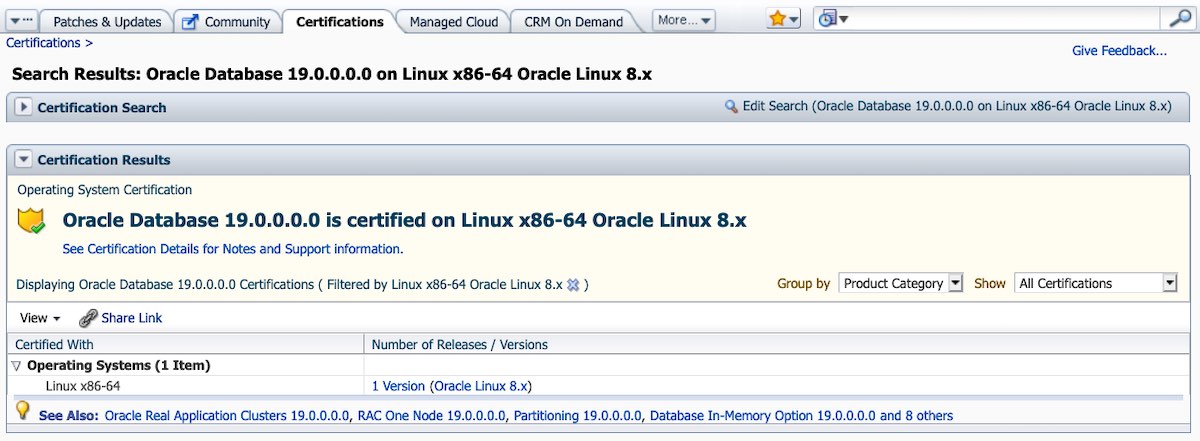Click the Community tab icon
1200x441 pixels.
click(190, 21)
